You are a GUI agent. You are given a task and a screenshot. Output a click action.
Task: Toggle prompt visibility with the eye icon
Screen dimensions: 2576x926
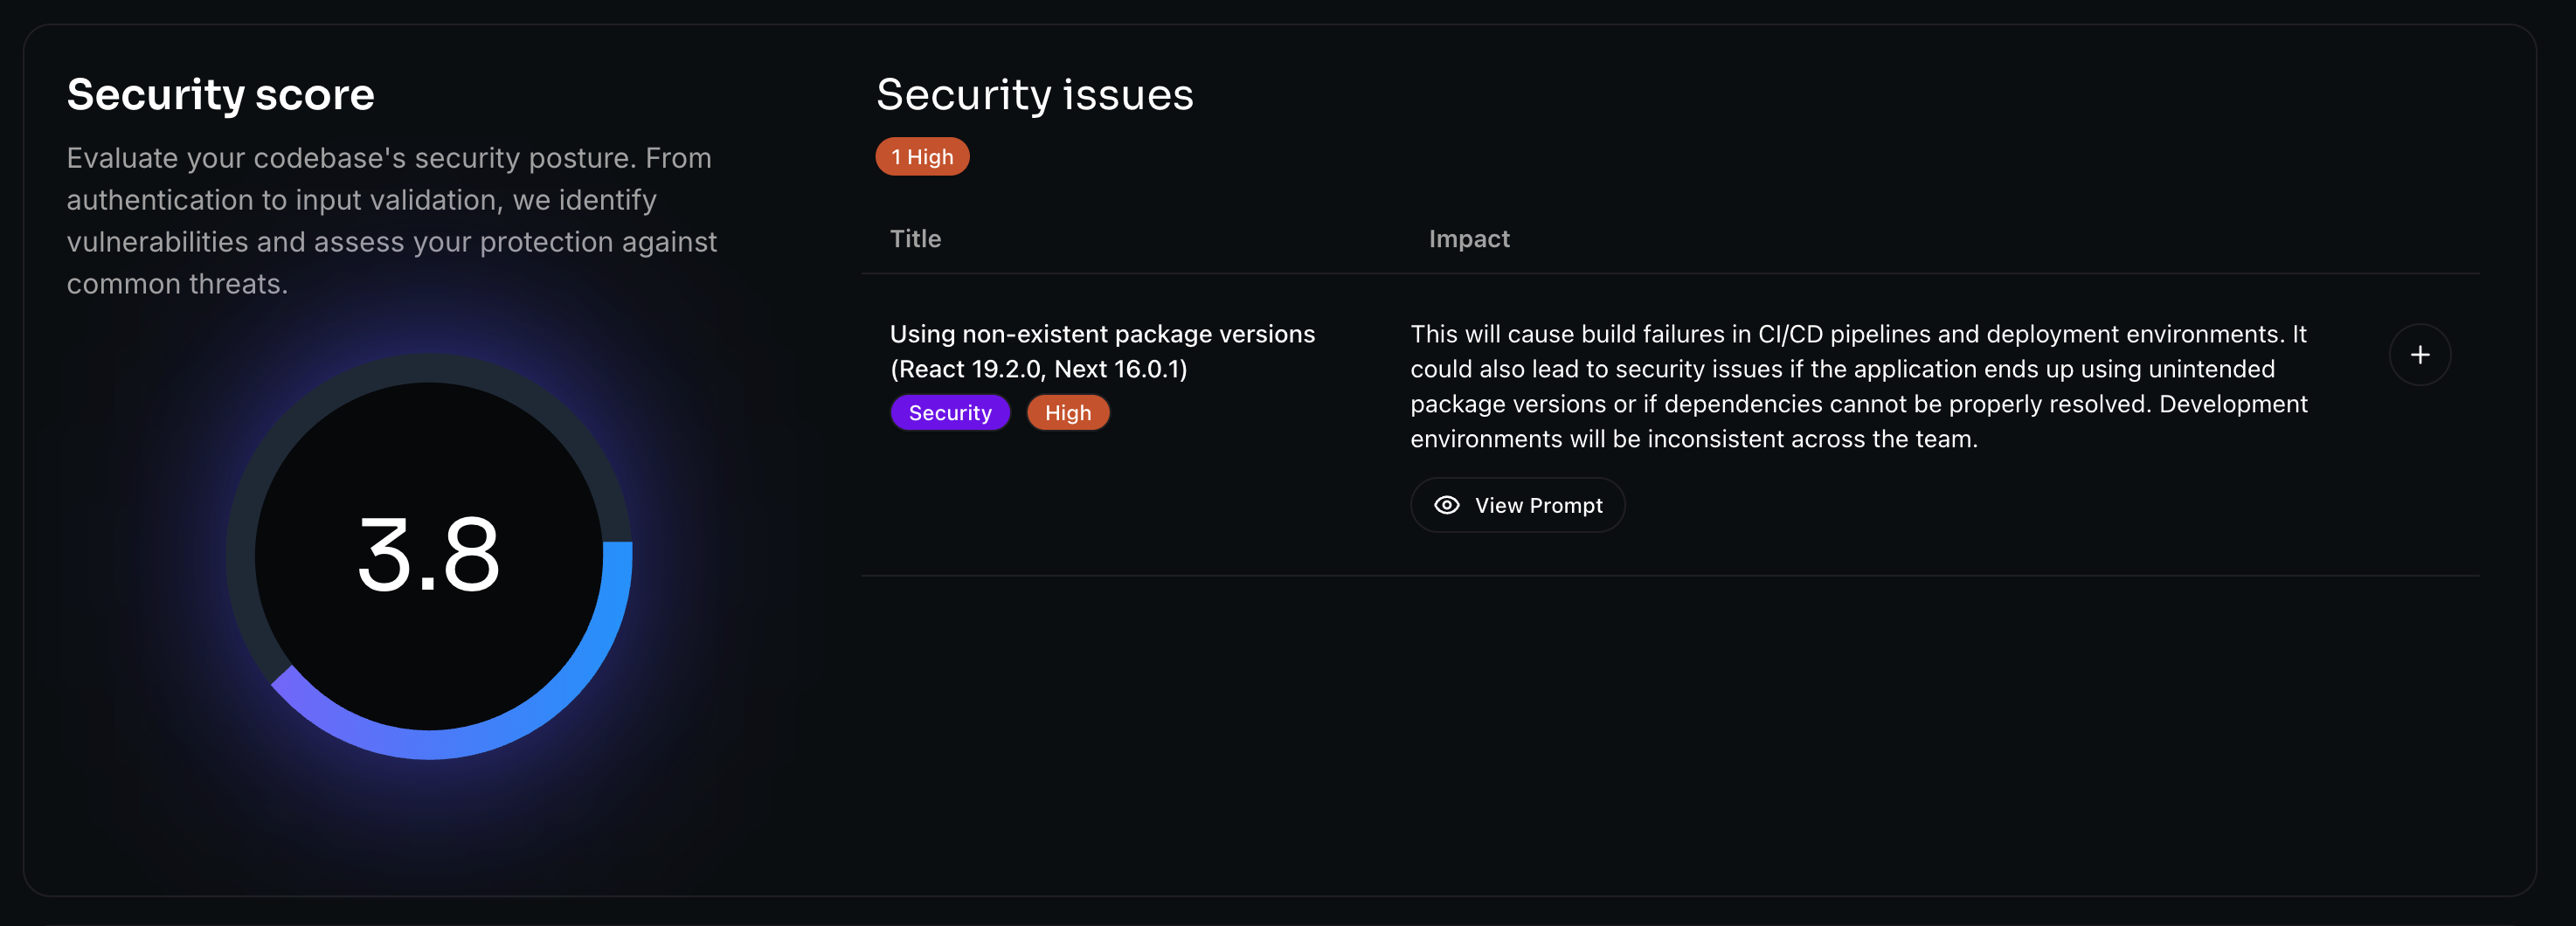tap(1446, 505)
